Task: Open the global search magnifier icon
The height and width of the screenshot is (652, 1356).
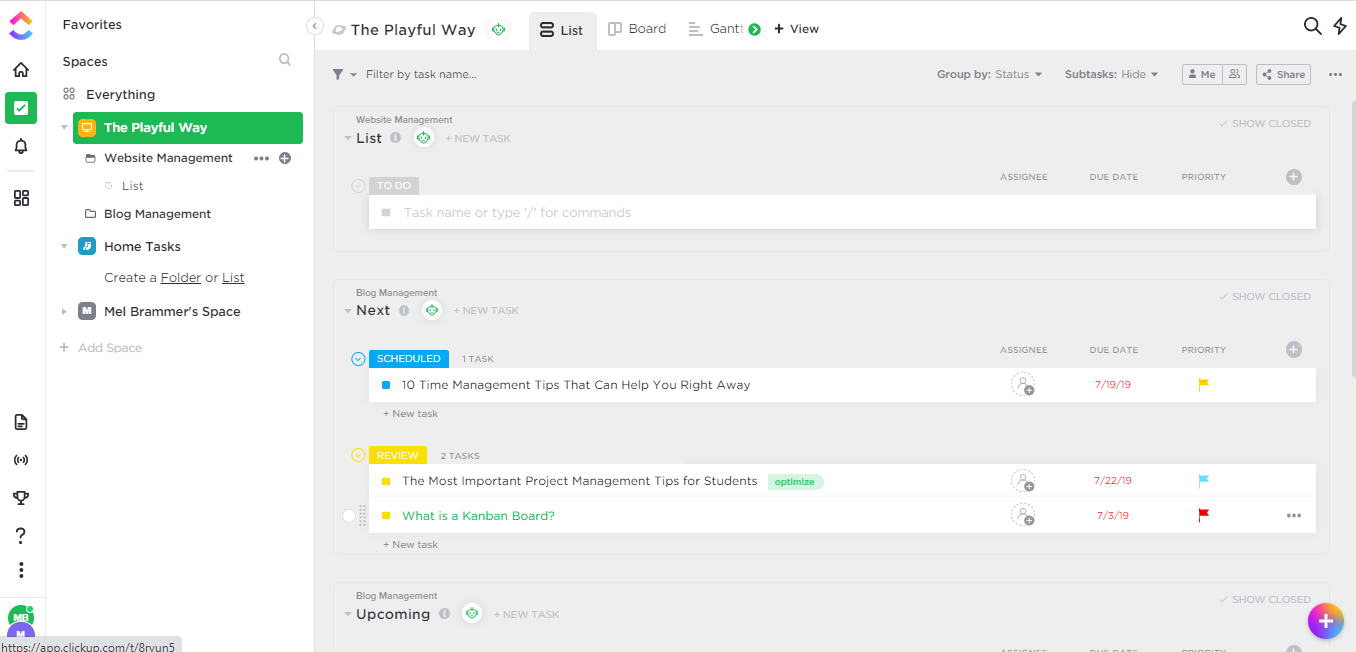Action: coord(1313,26)
